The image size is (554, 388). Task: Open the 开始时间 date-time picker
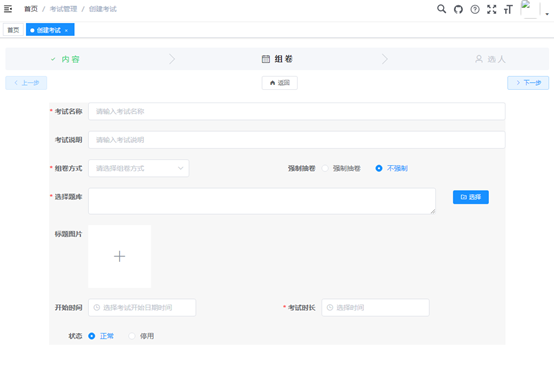pyautogui.click(x=142, y=307)
